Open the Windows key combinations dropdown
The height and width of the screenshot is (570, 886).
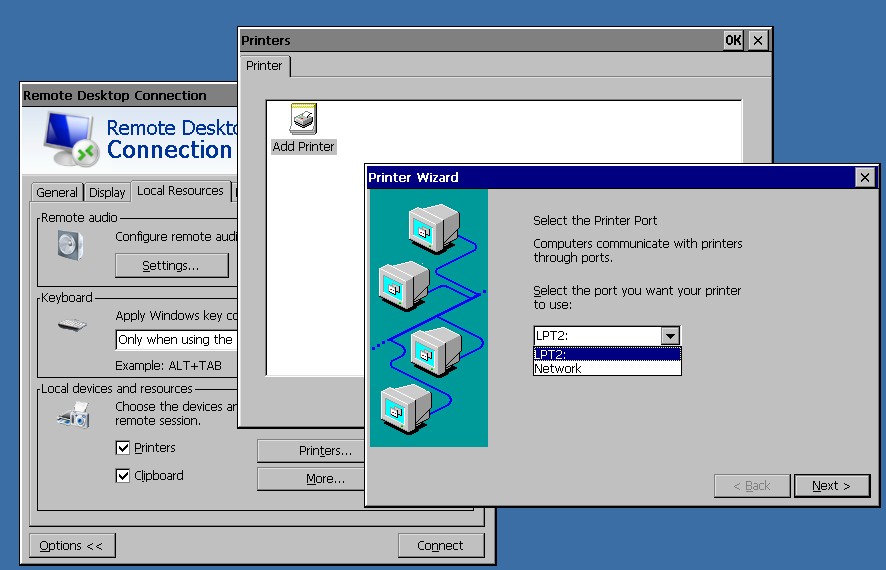176,340
